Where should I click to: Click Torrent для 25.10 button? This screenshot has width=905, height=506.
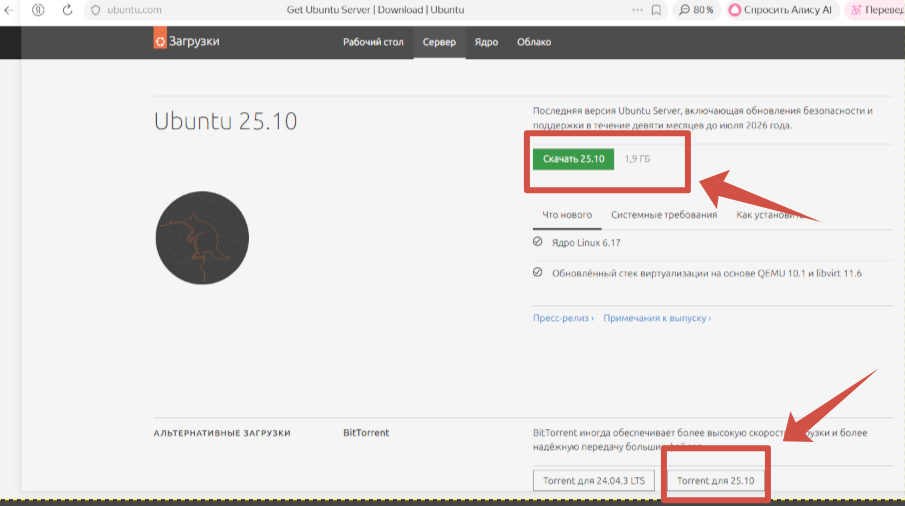coord(715,481)
